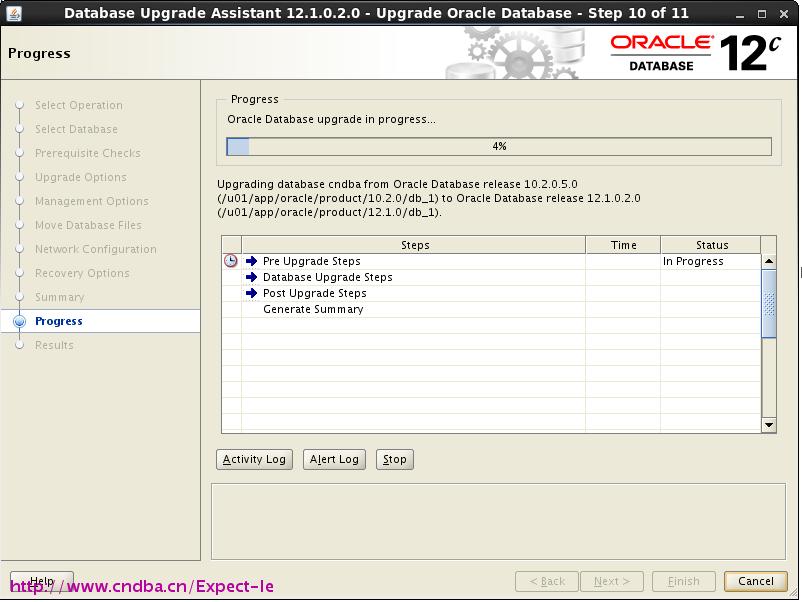Select the Select Operation step in sidebar
802x602 pixels.
pos(79,105)
